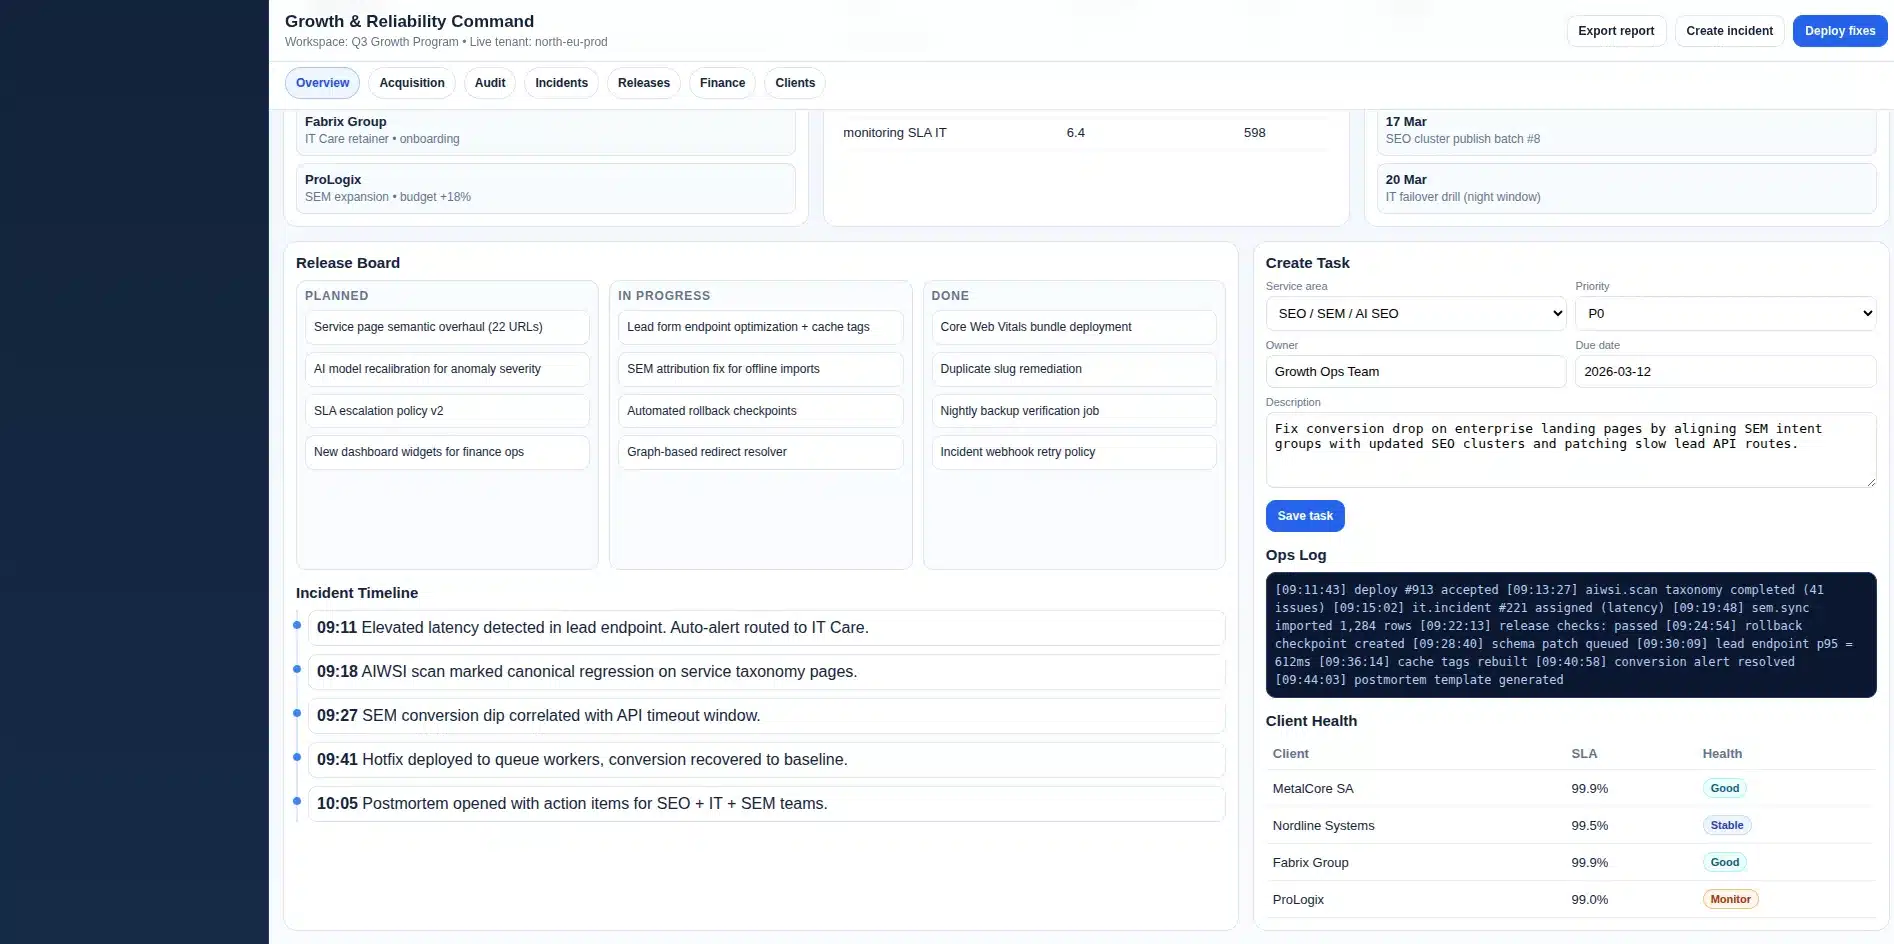Click the Save task button
The height and width of the screenshot is (944, 1894).
pos(1305,516)
